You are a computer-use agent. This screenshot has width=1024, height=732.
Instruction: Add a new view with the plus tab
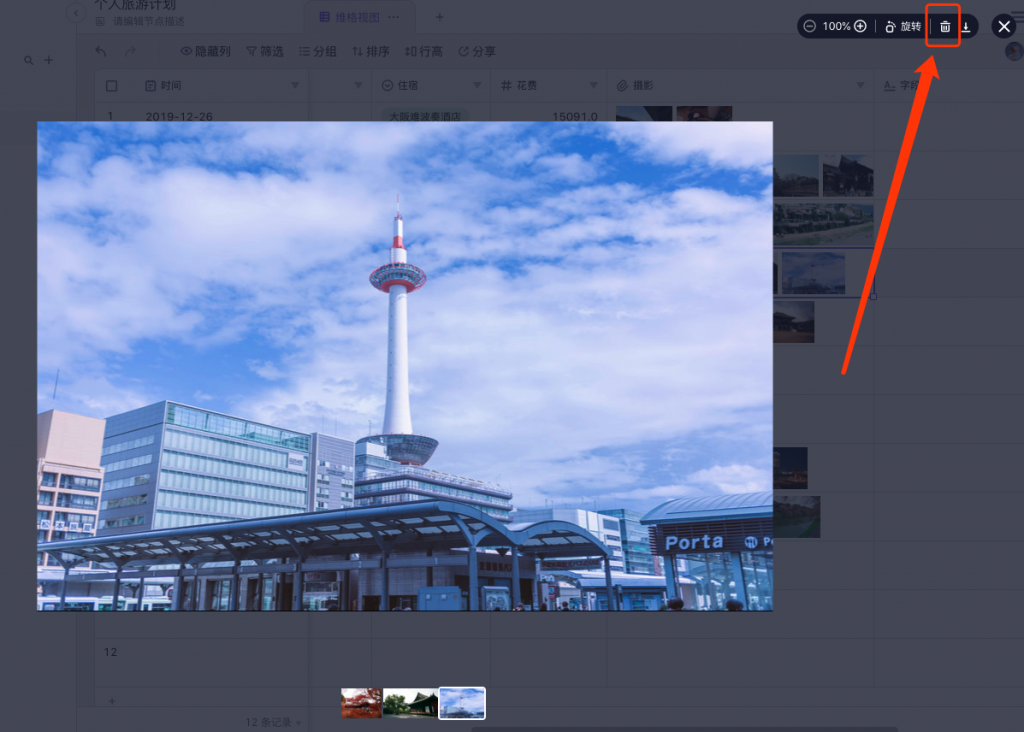tap(440, 17)
